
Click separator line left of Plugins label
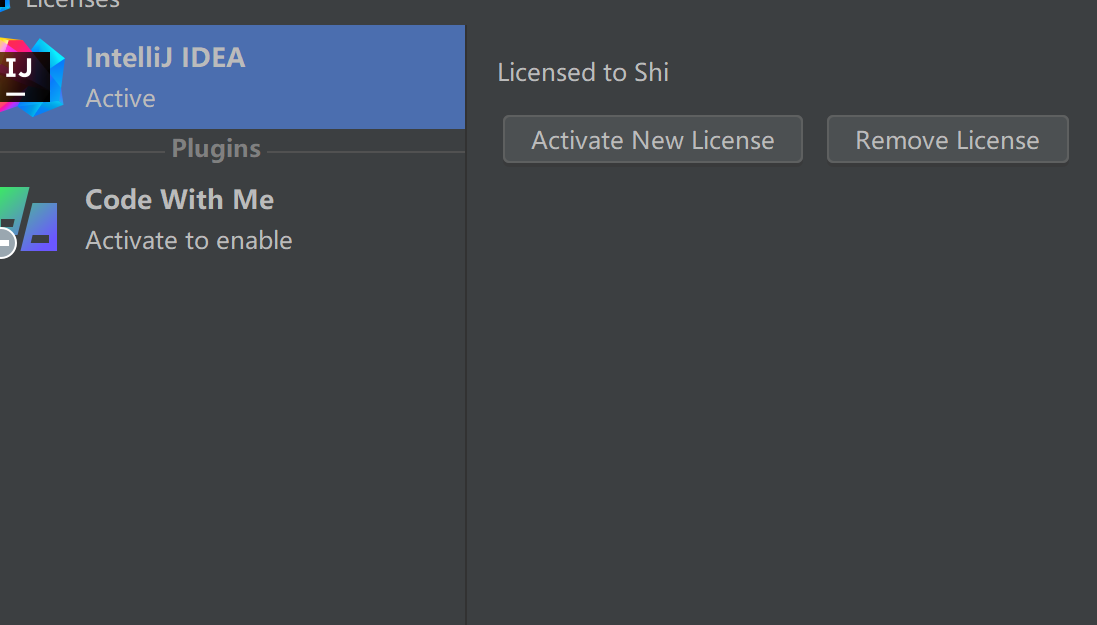pyautogui.click(x=80, y=152)
